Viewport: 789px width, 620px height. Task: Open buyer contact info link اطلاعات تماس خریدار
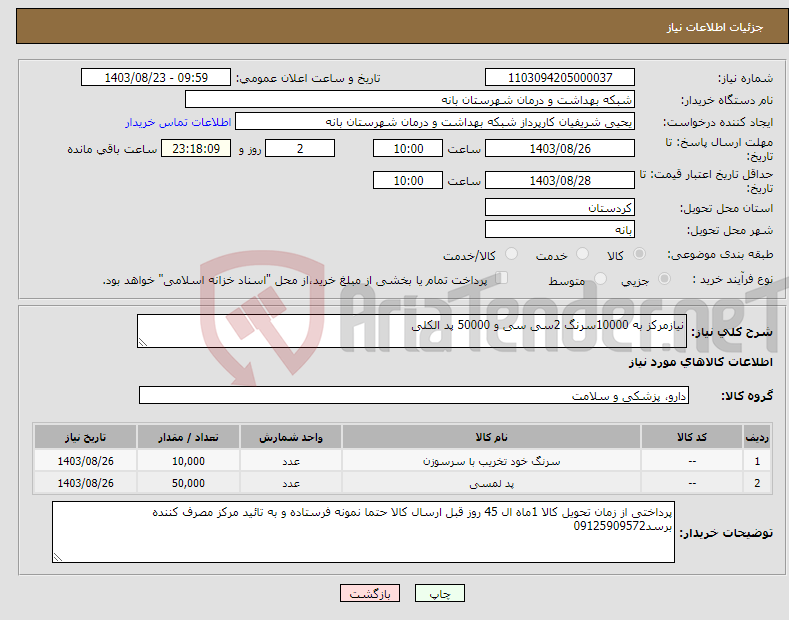178,123
